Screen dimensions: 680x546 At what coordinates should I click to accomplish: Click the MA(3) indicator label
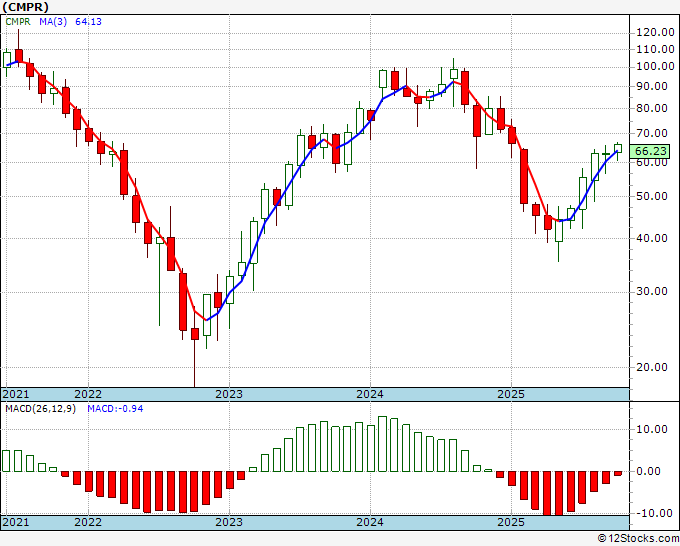pyautogui.click(x=53, y=22)
